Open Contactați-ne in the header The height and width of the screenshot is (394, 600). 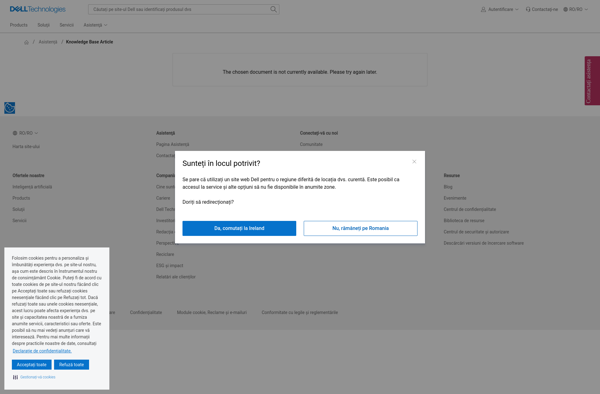point(541,9)
